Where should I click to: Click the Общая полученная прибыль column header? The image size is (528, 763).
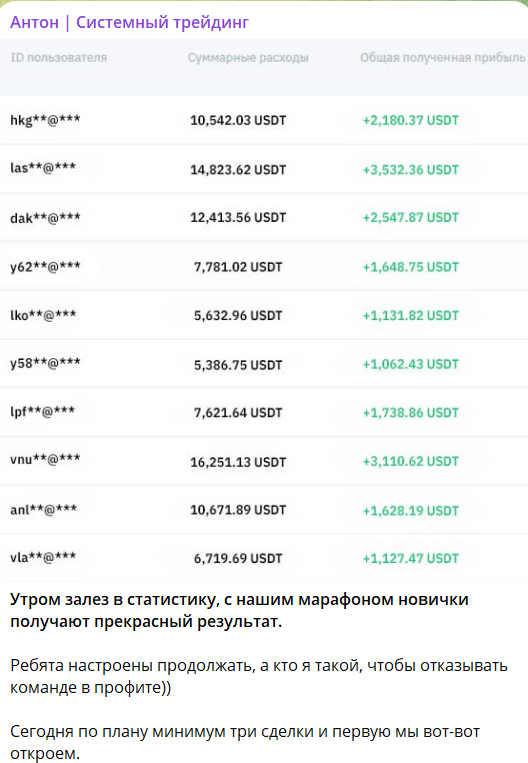pos(443,57)
